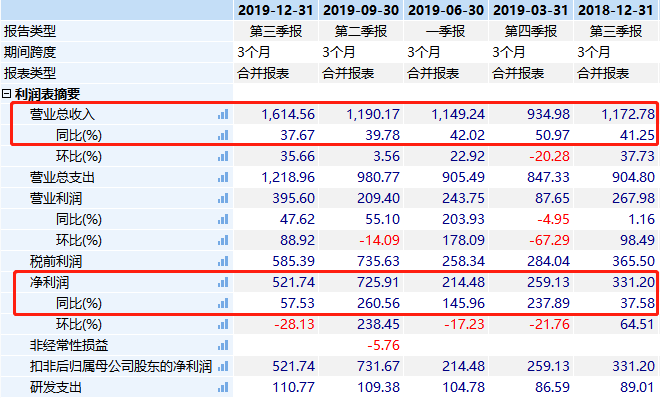Open chart icon for 税前利润 row
660x398 pixels.
(x=223, y=262)
